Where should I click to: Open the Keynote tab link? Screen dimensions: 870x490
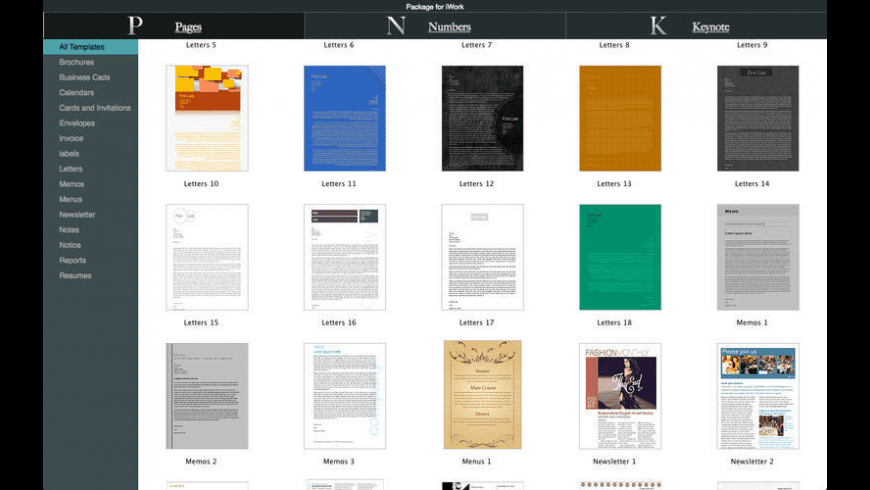pyautogui.click(x=711, y=27)
